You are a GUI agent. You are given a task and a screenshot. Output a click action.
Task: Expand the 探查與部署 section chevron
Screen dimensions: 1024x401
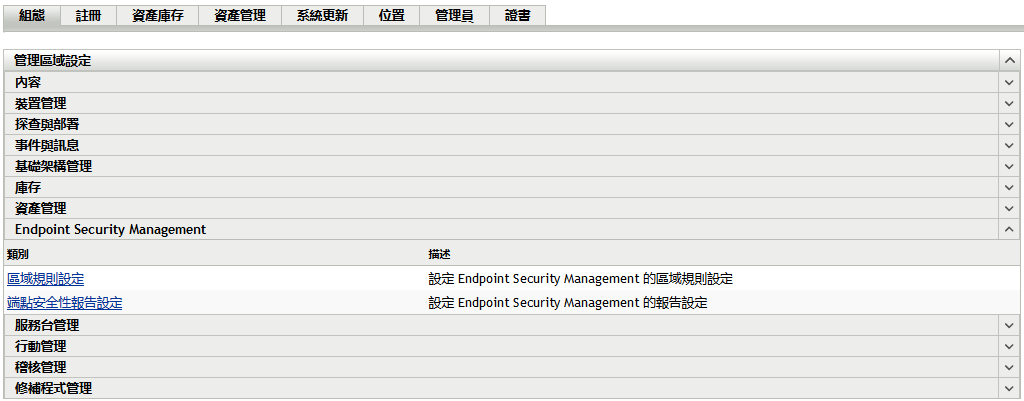[1009, 124]
